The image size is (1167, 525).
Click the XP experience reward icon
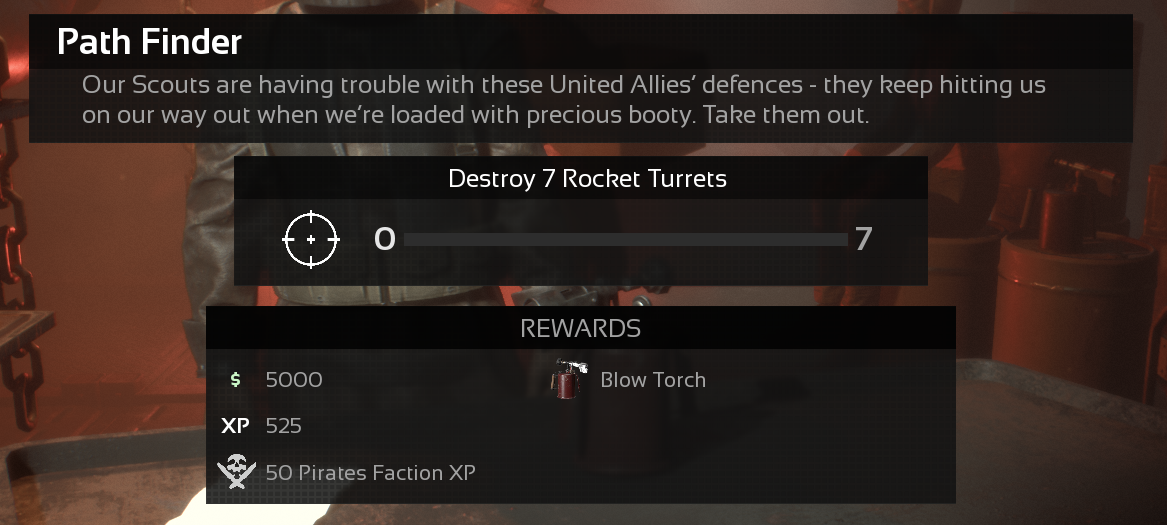pos(235,426)
